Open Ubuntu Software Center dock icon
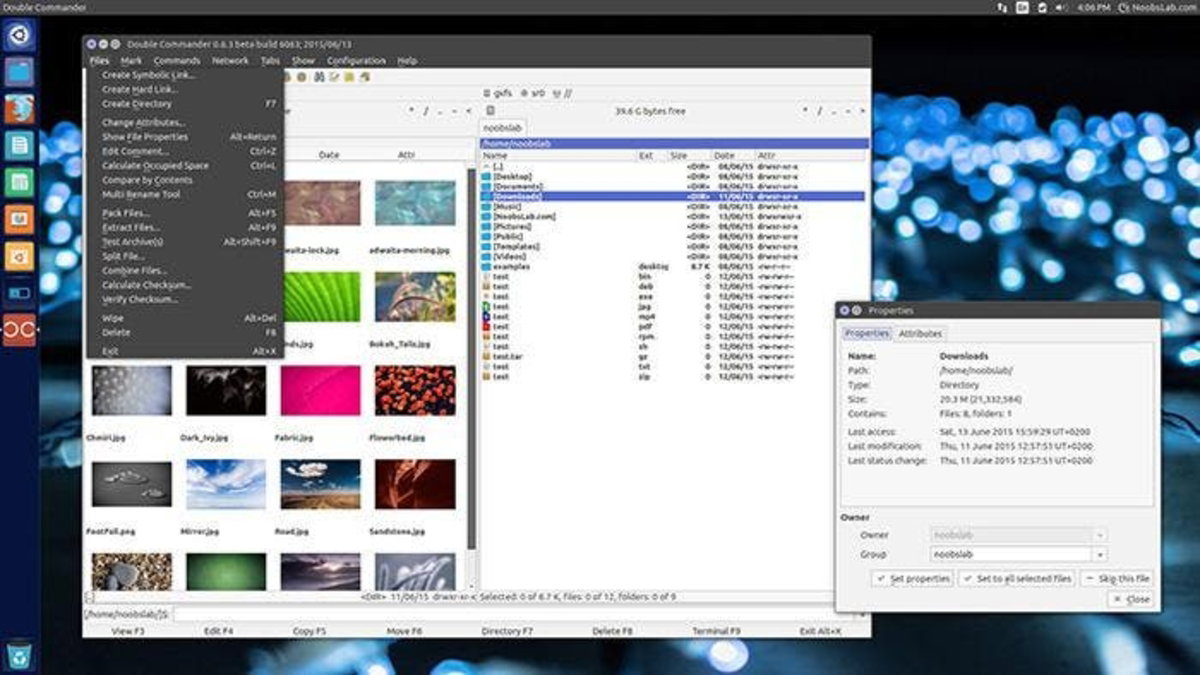Viewport: 1200px width, 675px height. pyautogui.click(x=19, y=256)
